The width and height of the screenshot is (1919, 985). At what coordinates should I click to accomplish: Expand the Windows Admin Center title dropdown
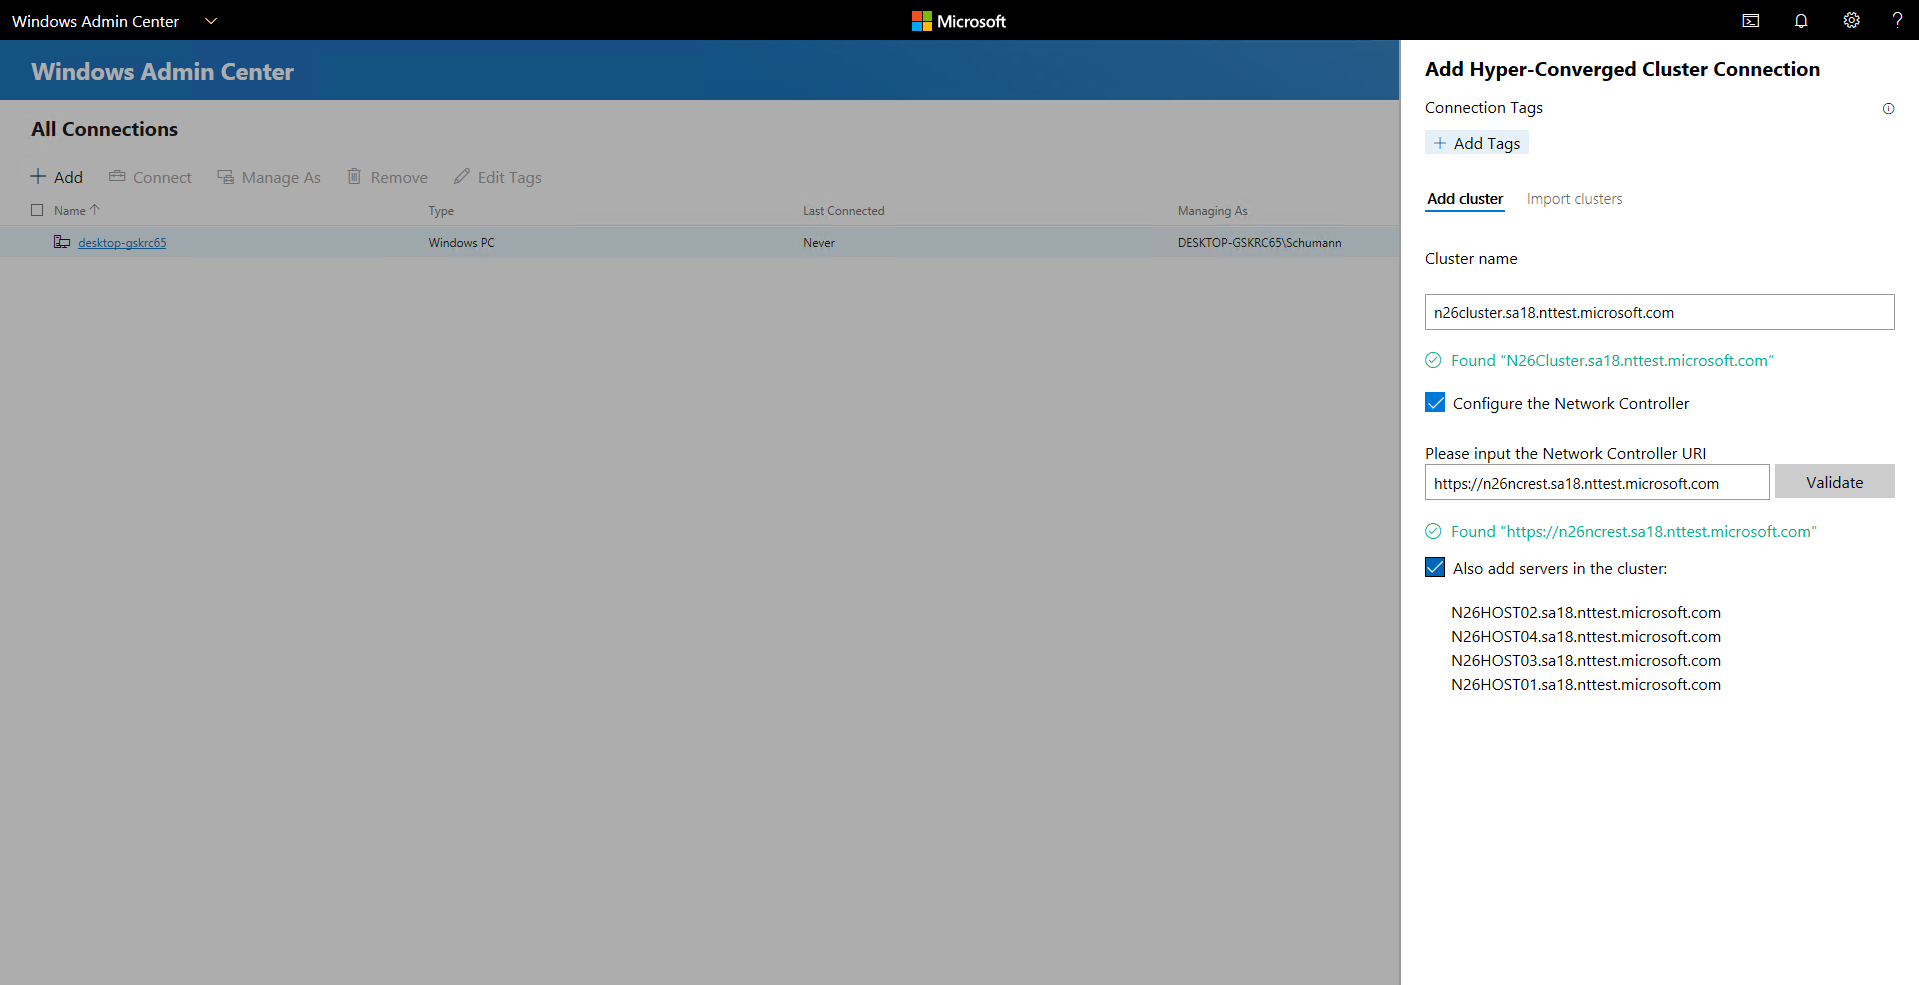pos(210,20)
